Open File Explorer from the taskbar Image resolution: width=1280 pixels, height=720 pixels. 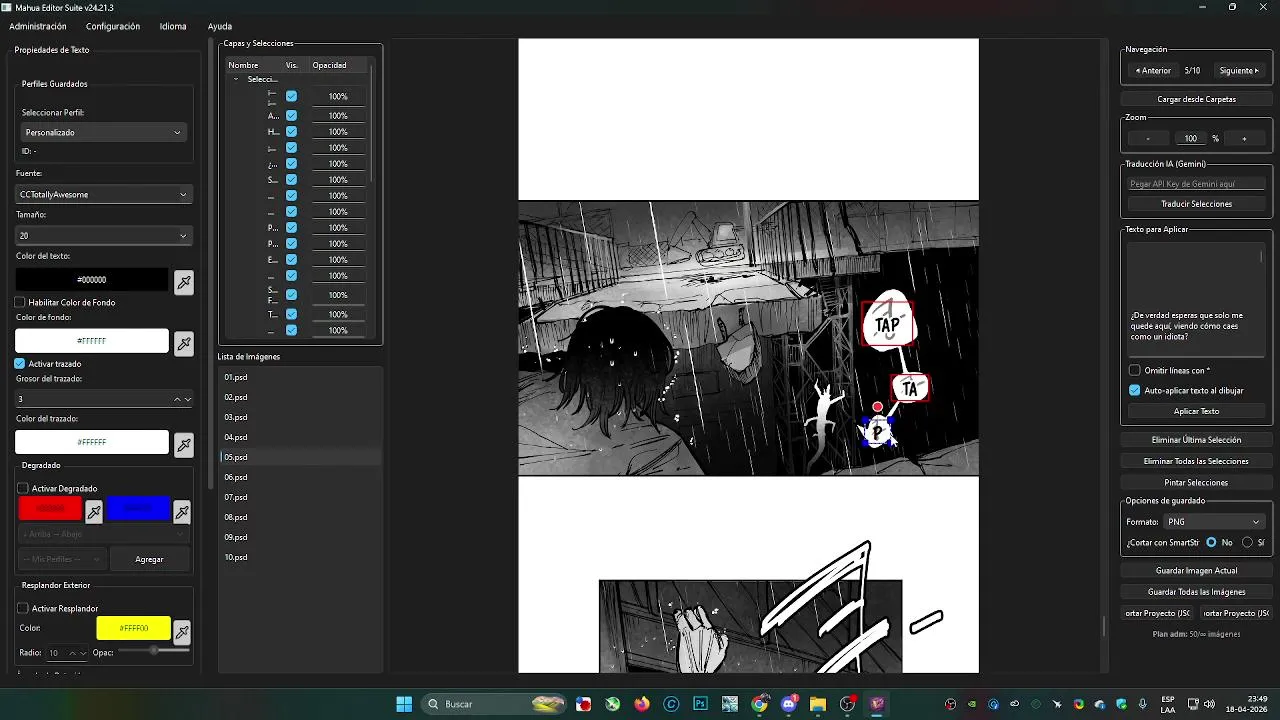point(818,704)
